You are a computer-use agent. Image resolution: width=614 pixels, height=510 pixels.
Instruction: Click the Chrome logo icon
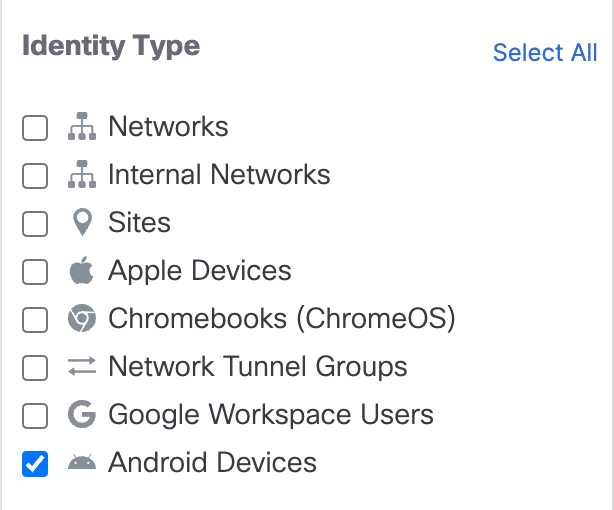click(x=82, y=319)
